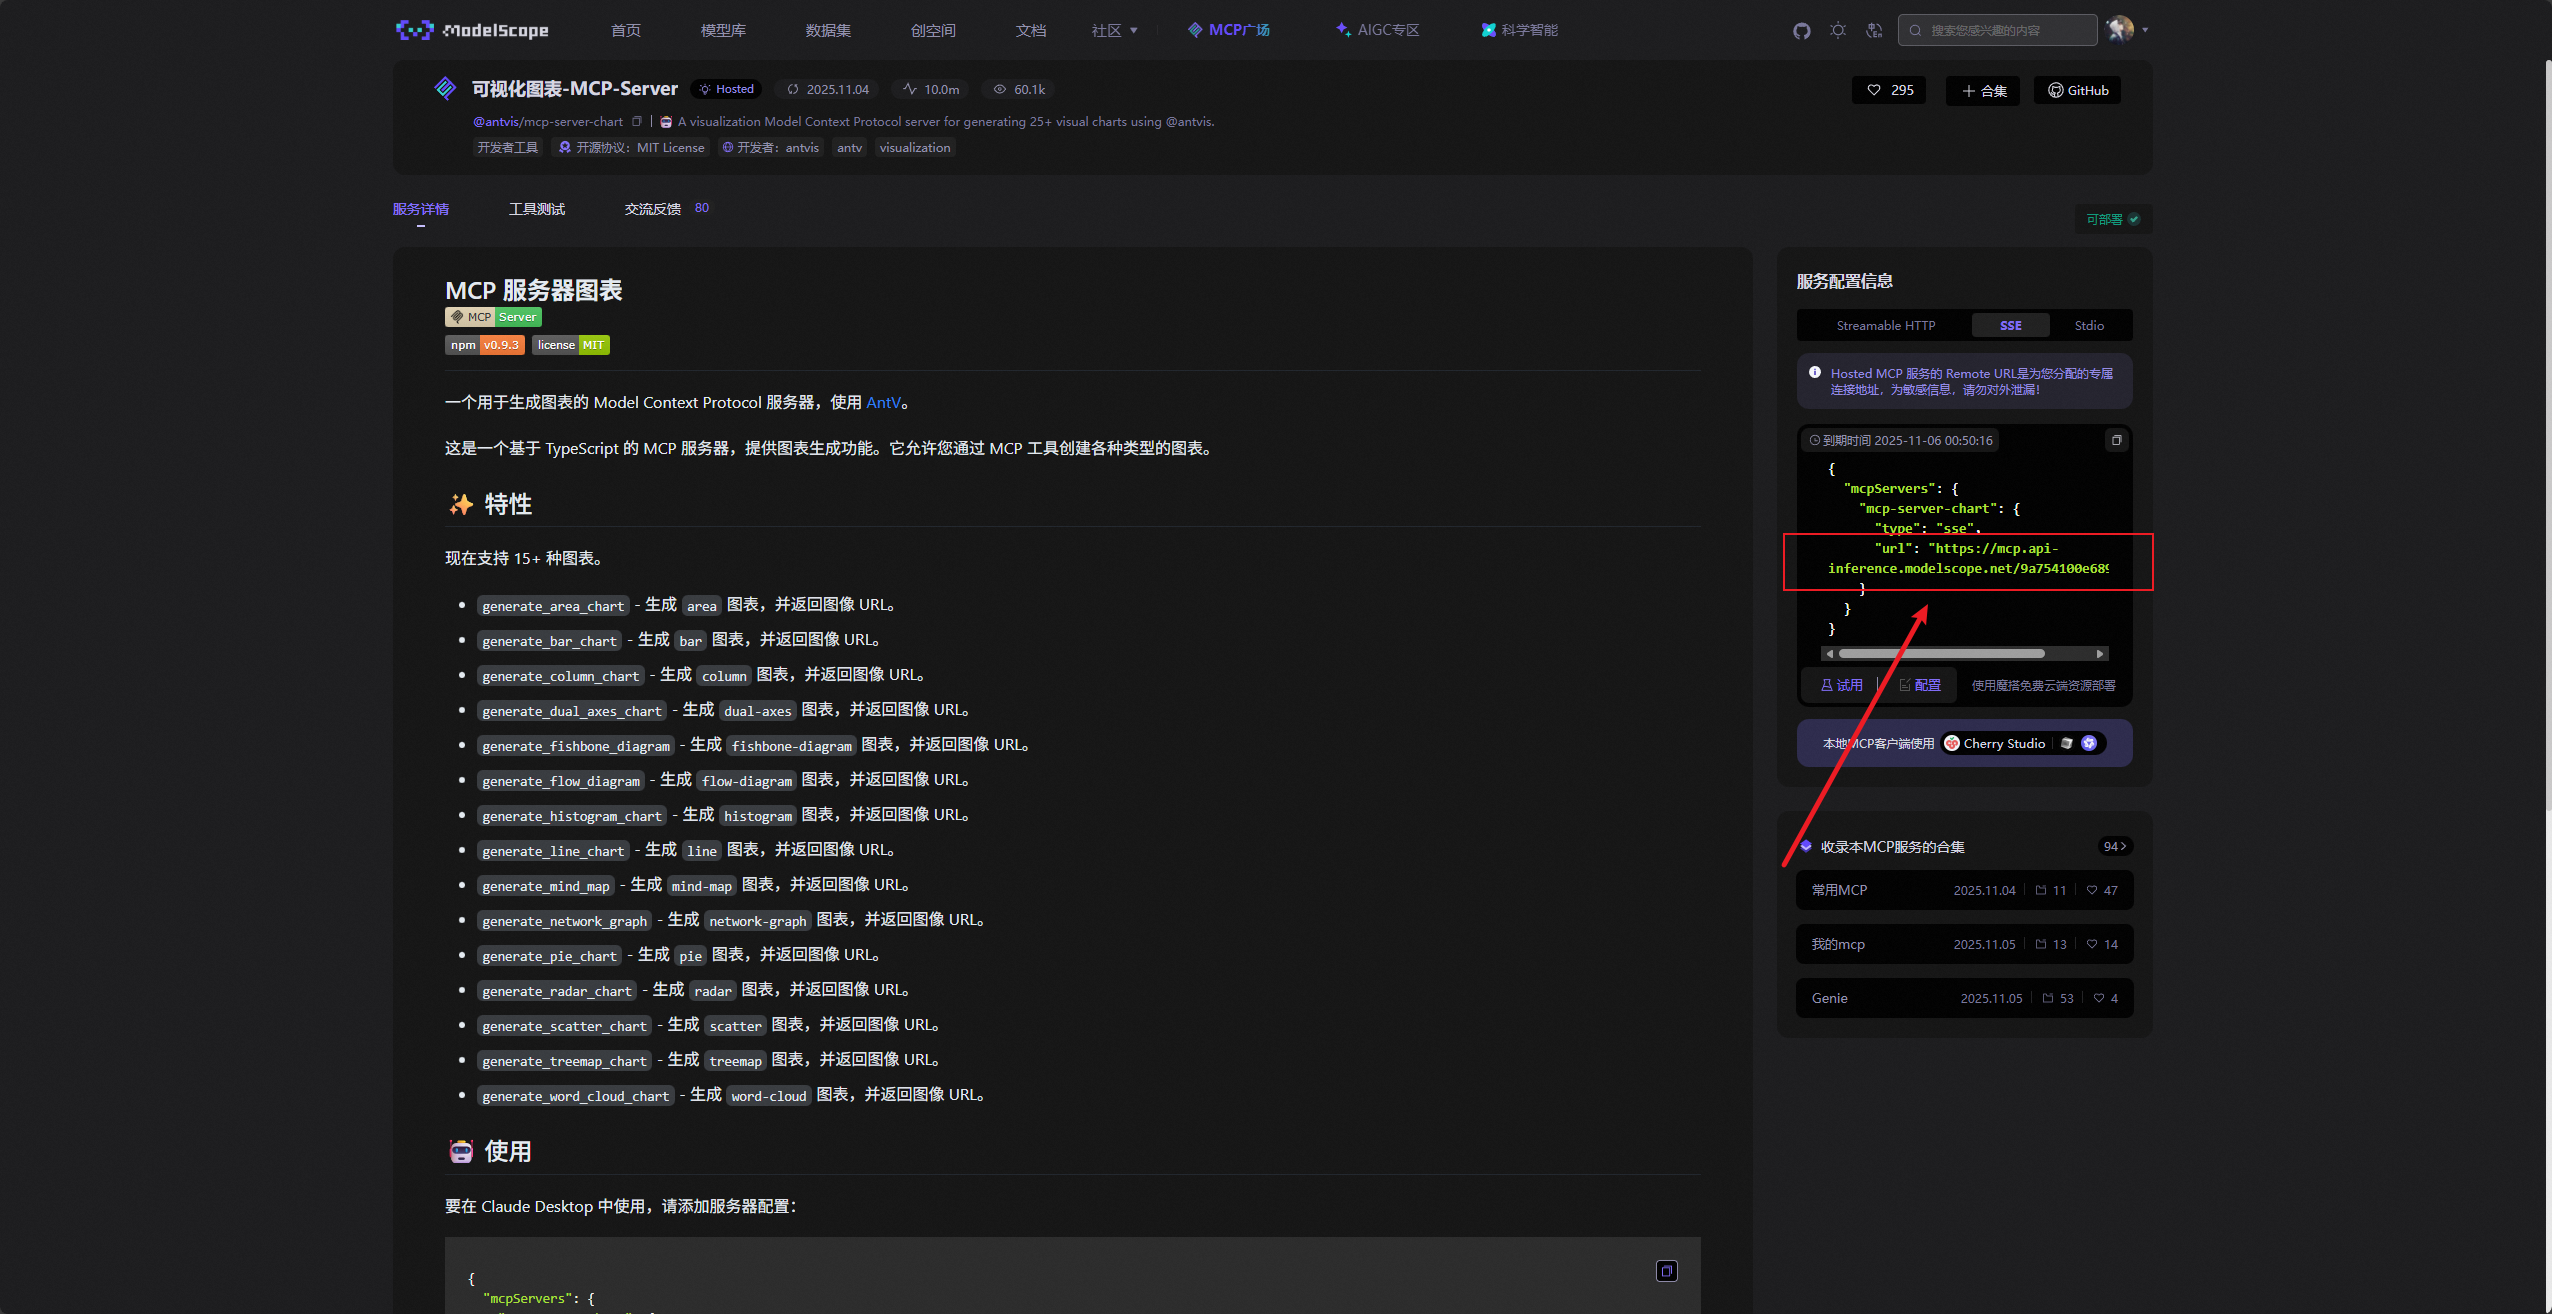This screenshot has height=1314, width=2552.
Task: Copy the package name @antvis/mcp-server-chart
Action: [x=637, y=122]
